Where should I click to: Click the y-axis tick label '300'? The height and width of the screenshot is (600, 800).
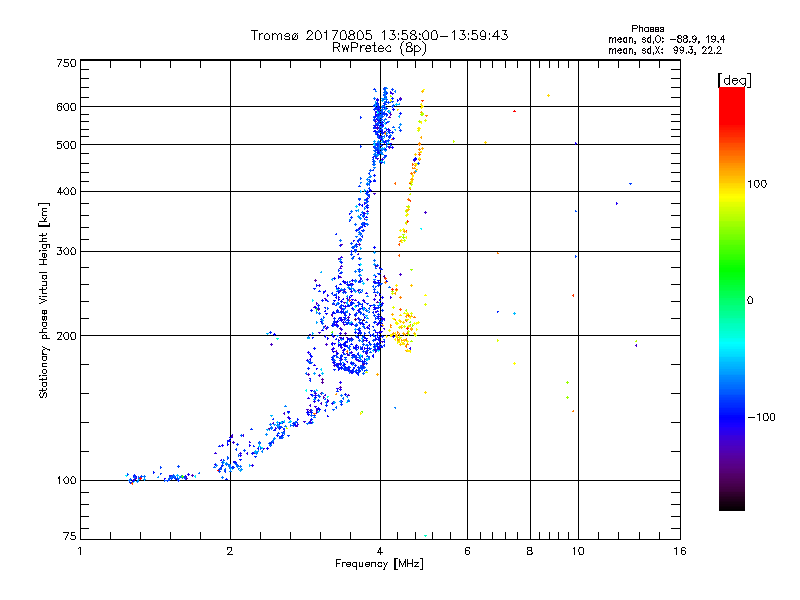pyautogui.click(x=66, y=252)
